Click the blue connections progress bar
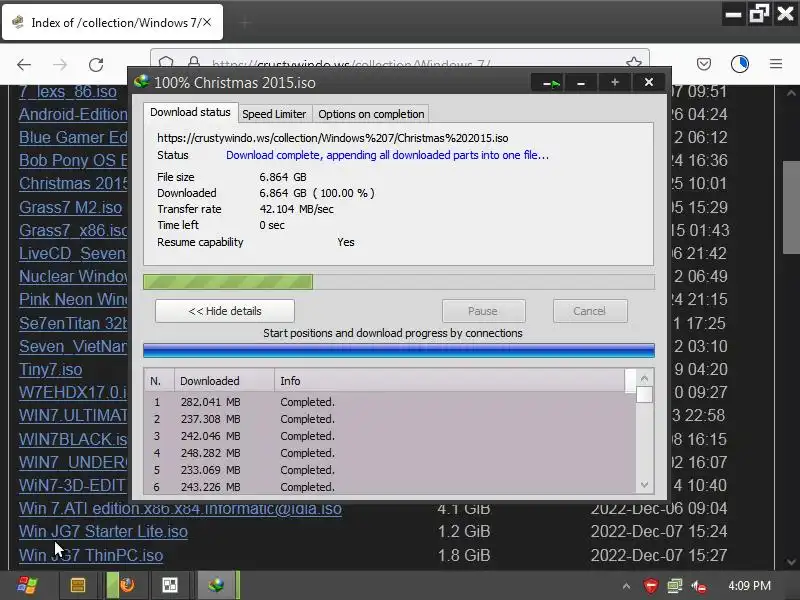The height and width of the screenshot is (600, 800). coord(399,350)
